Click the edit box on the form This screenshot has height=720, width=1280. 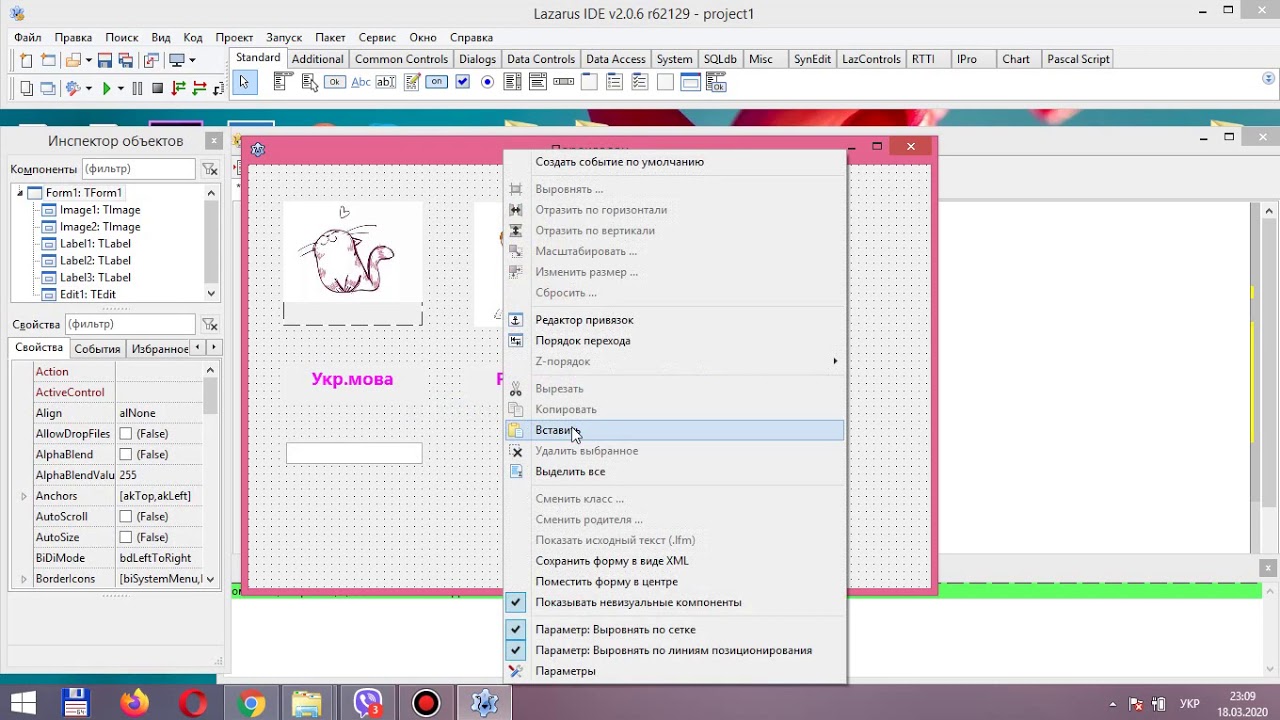354,453
